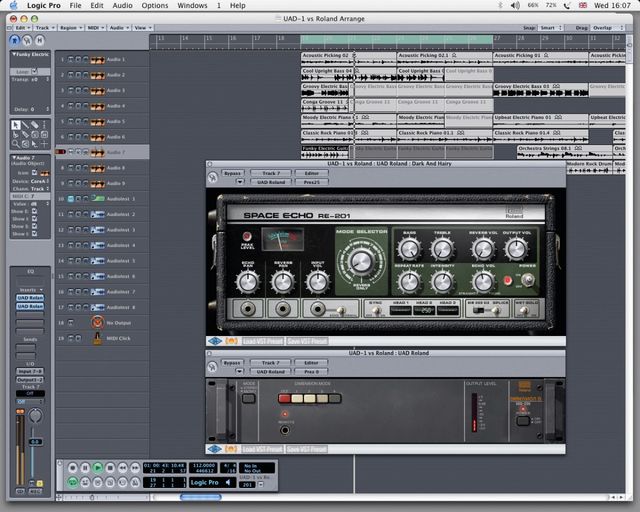The image size is (640, 512).
Task: Toggle the blue button on the Audiotest 1 track
Action: (x=71, y=199)
